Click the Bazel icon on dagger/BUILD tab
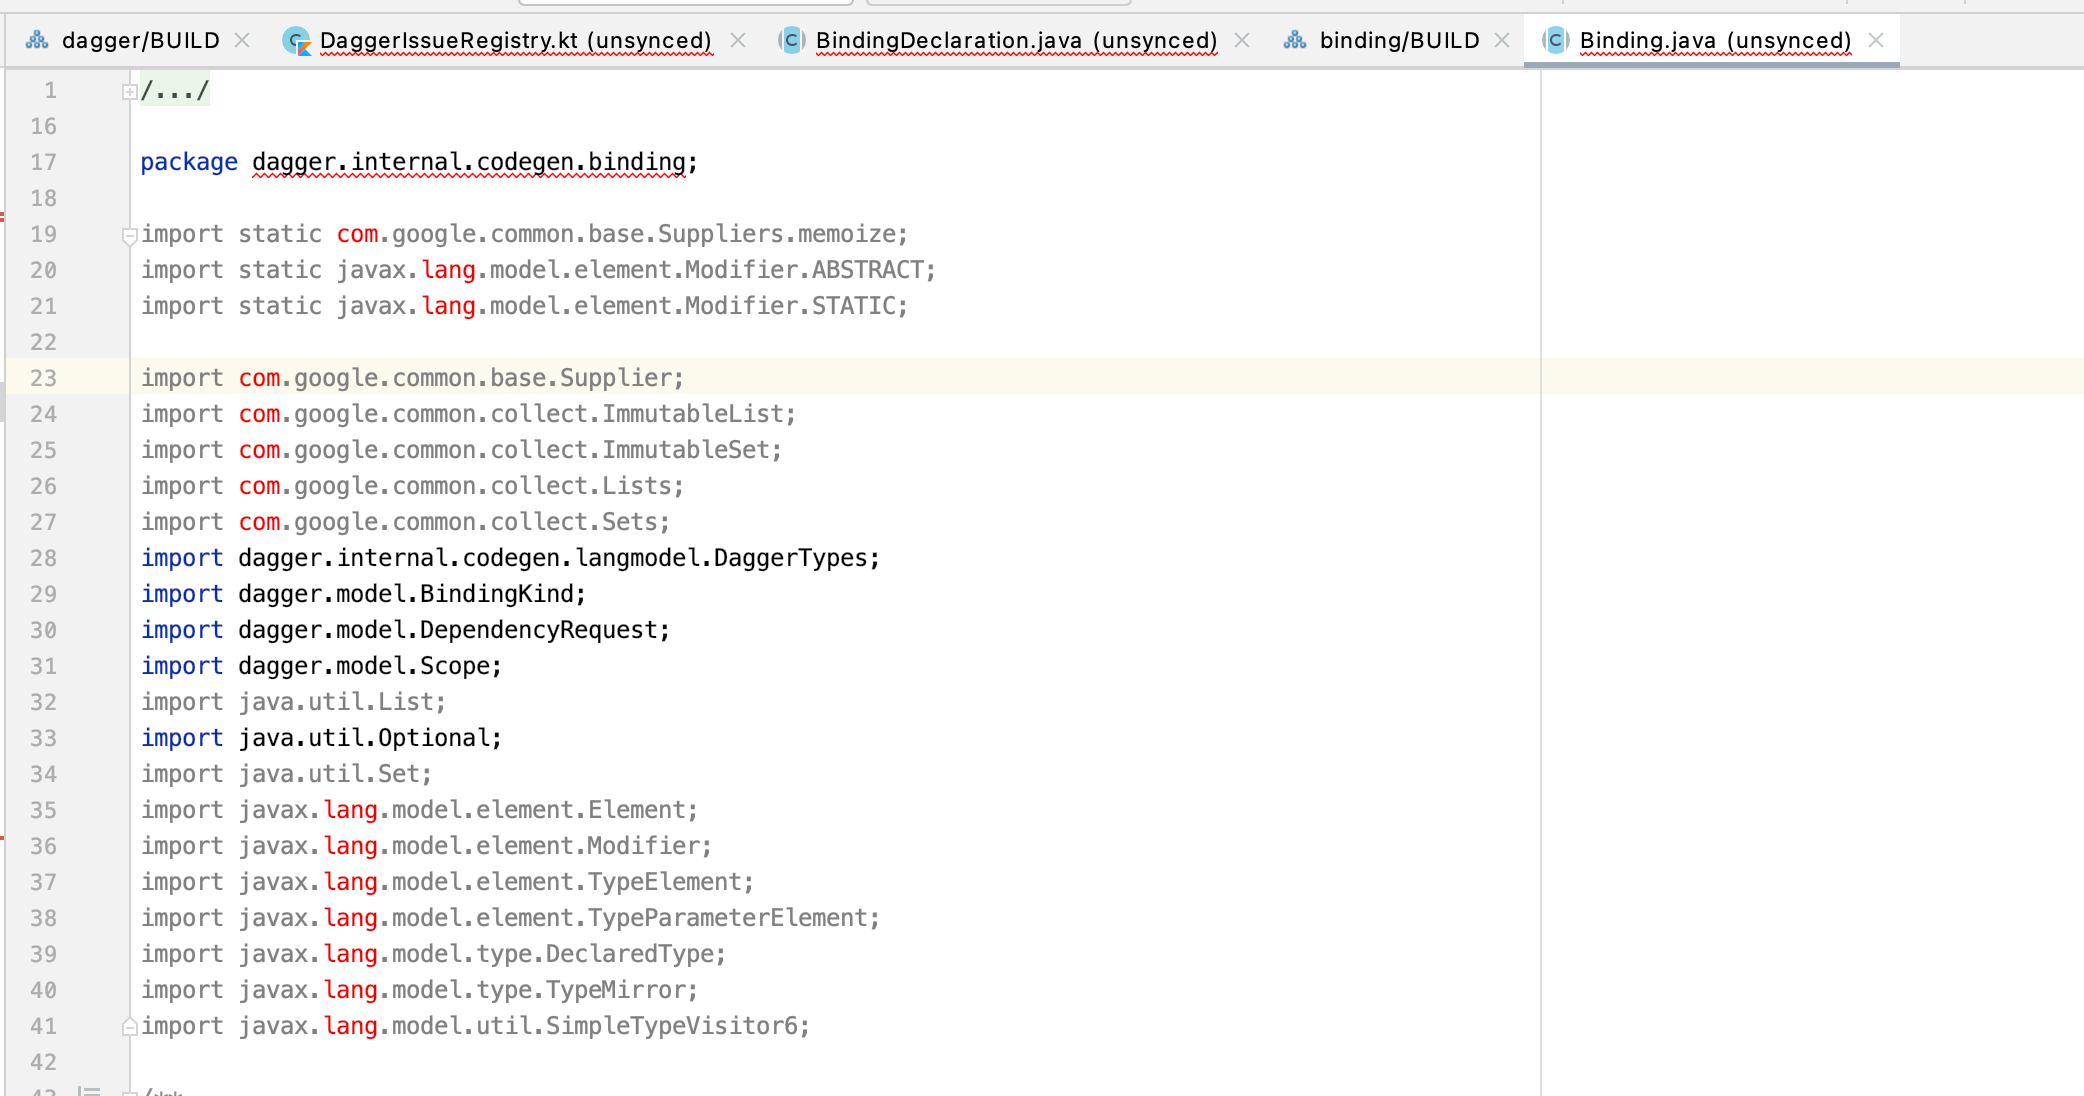 [37, 40]
